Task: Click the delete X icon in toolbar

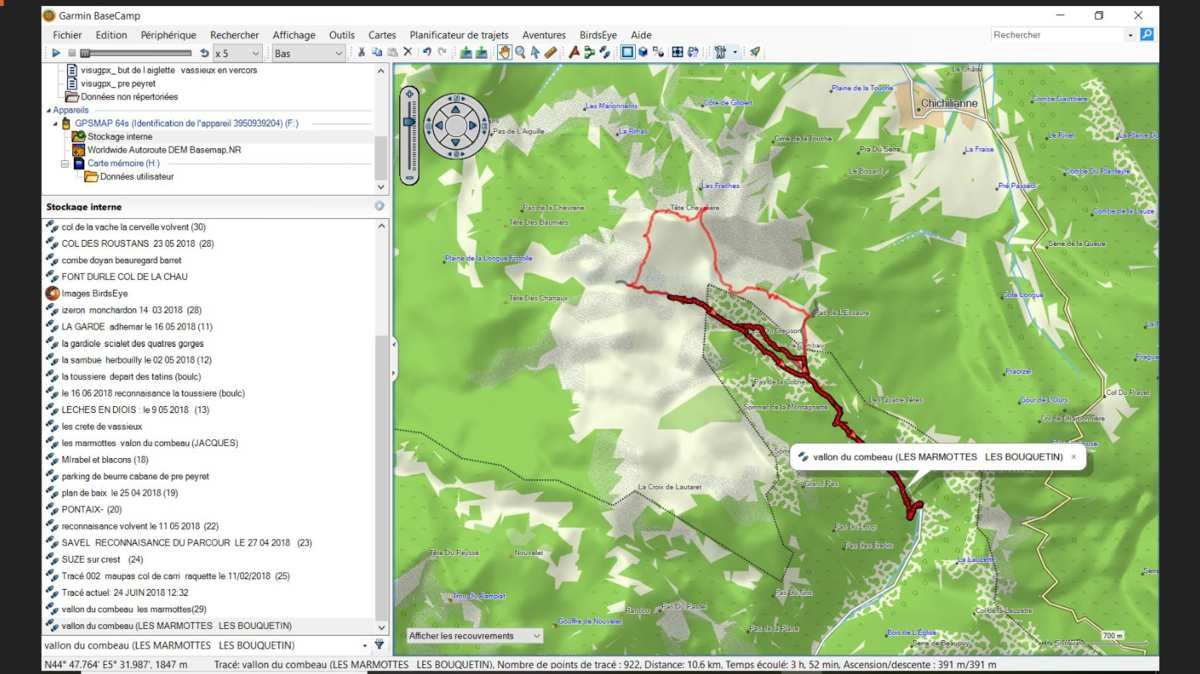Action: 407,53
